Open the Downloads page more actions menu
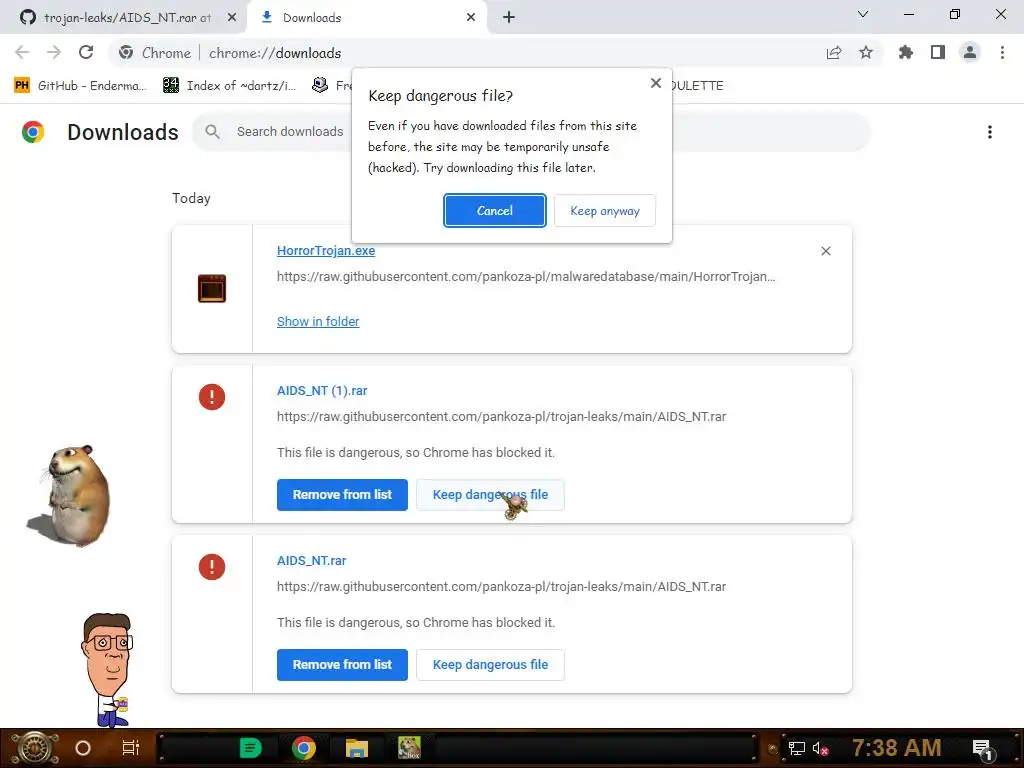Viewport: 1024px width, 768px height. [x=990, y=132]
